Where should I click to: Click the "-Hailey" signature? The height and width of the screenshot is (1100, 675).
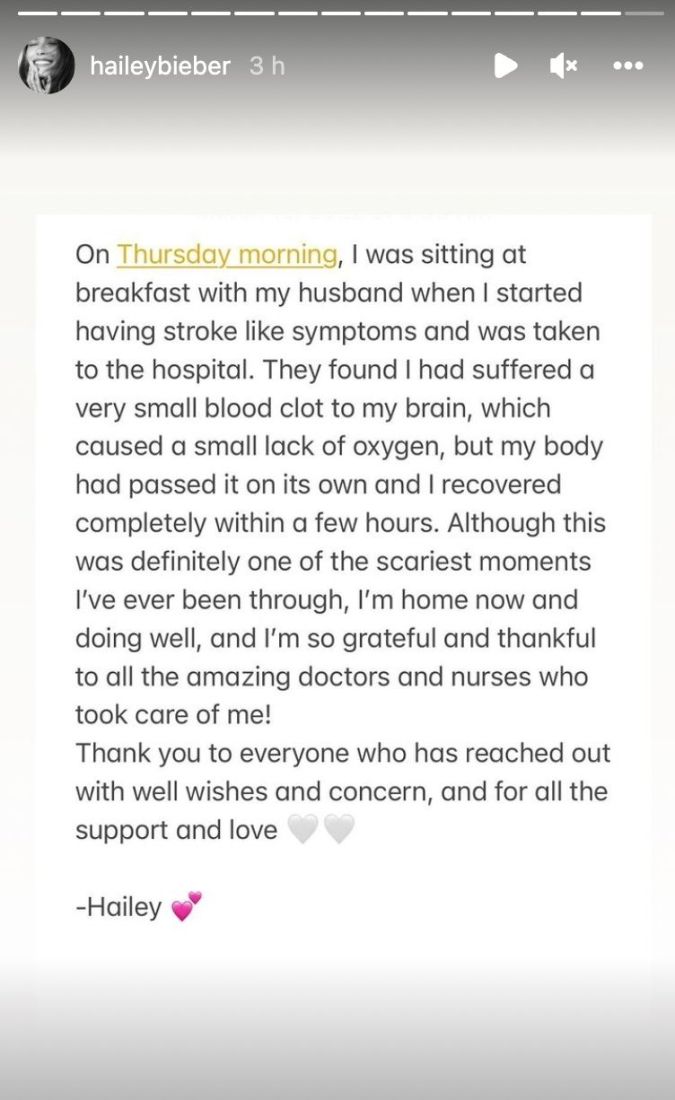coord(118,908)
